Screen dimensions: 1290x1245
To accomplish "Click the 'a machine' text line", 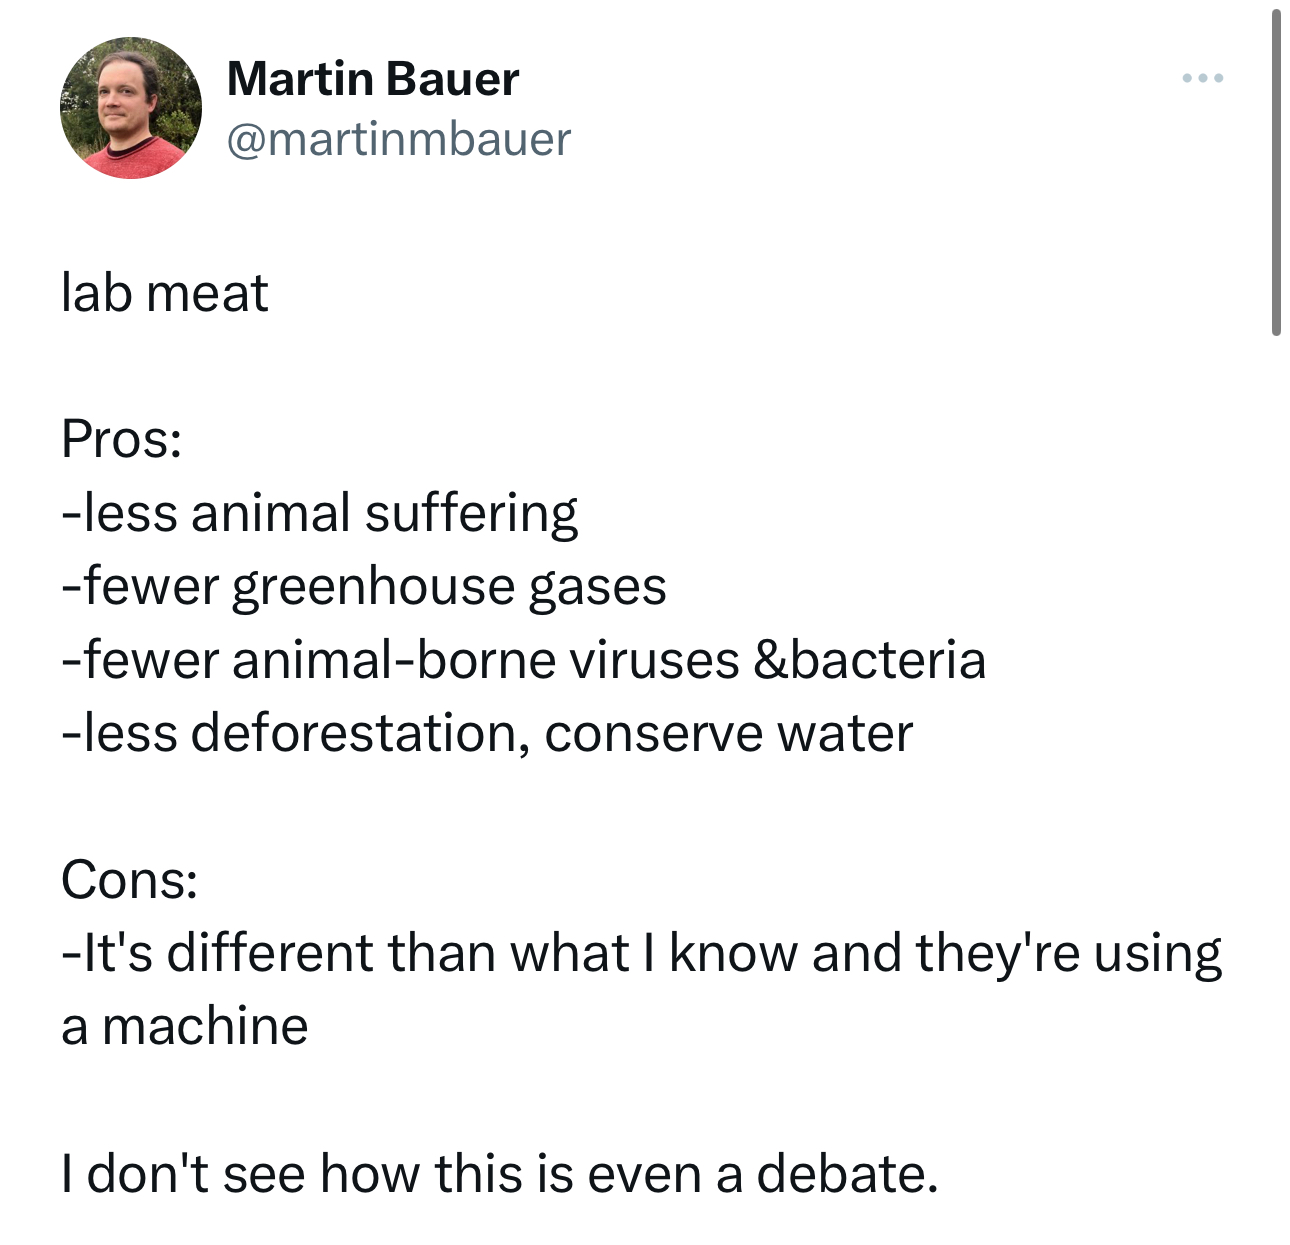I will pyautogui.click(x=185, y=1026).
